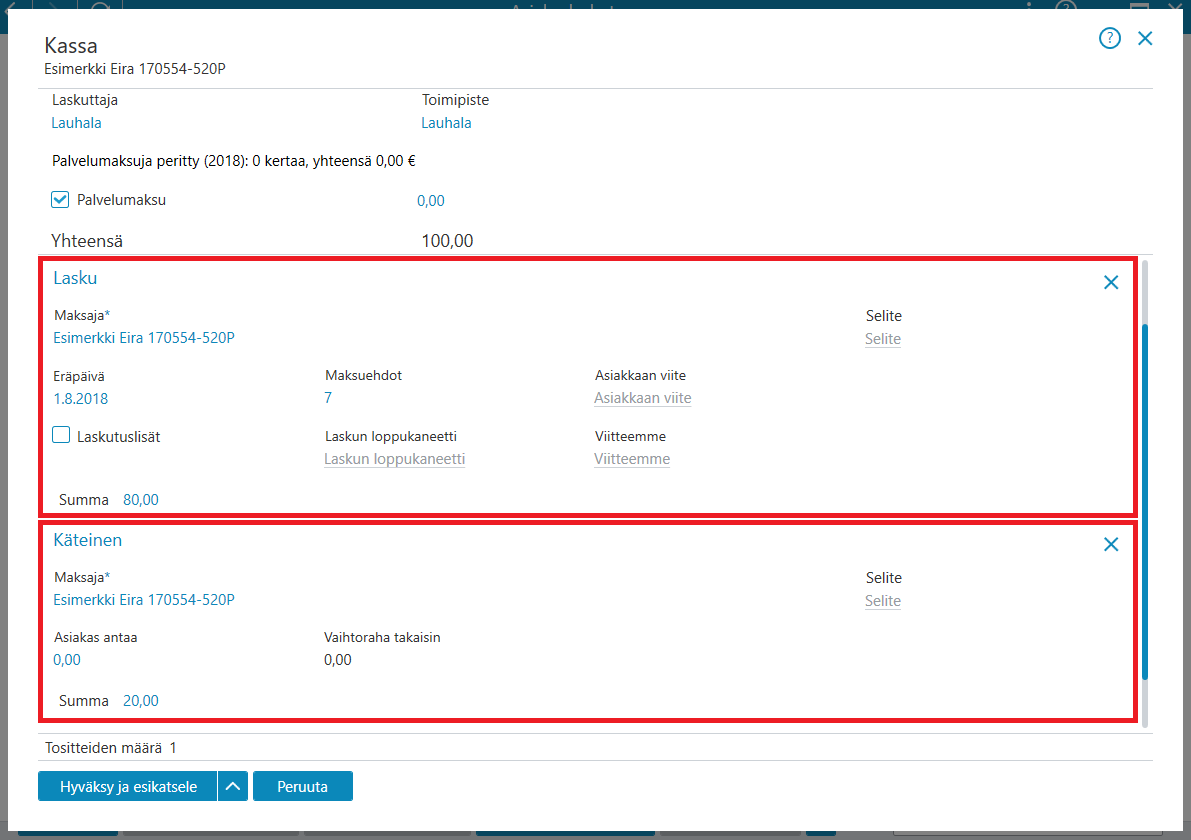The width and height of the screenshot is (1191, 840).
Task: Remove the Lasku payment section
Action: click(1110, 283)
